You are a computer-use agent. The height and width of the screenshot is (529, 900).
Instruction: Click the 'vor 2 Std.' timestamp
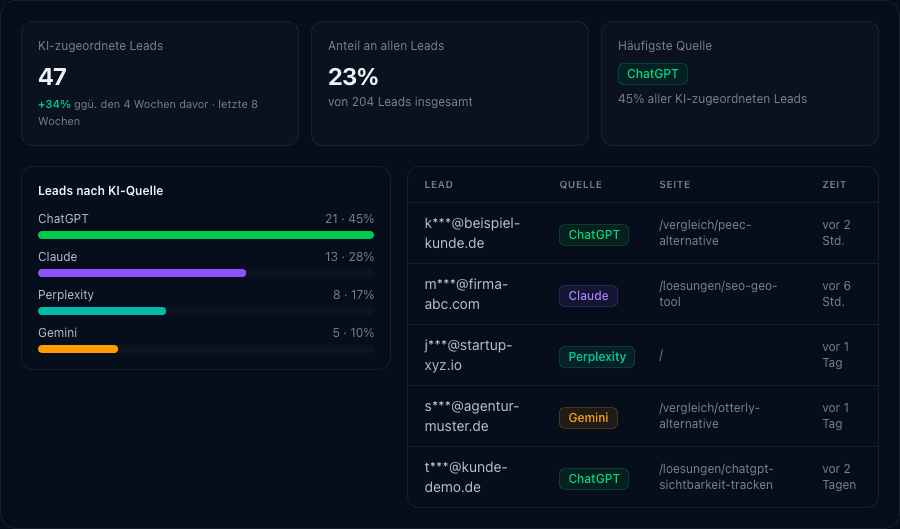coord(836,233)
